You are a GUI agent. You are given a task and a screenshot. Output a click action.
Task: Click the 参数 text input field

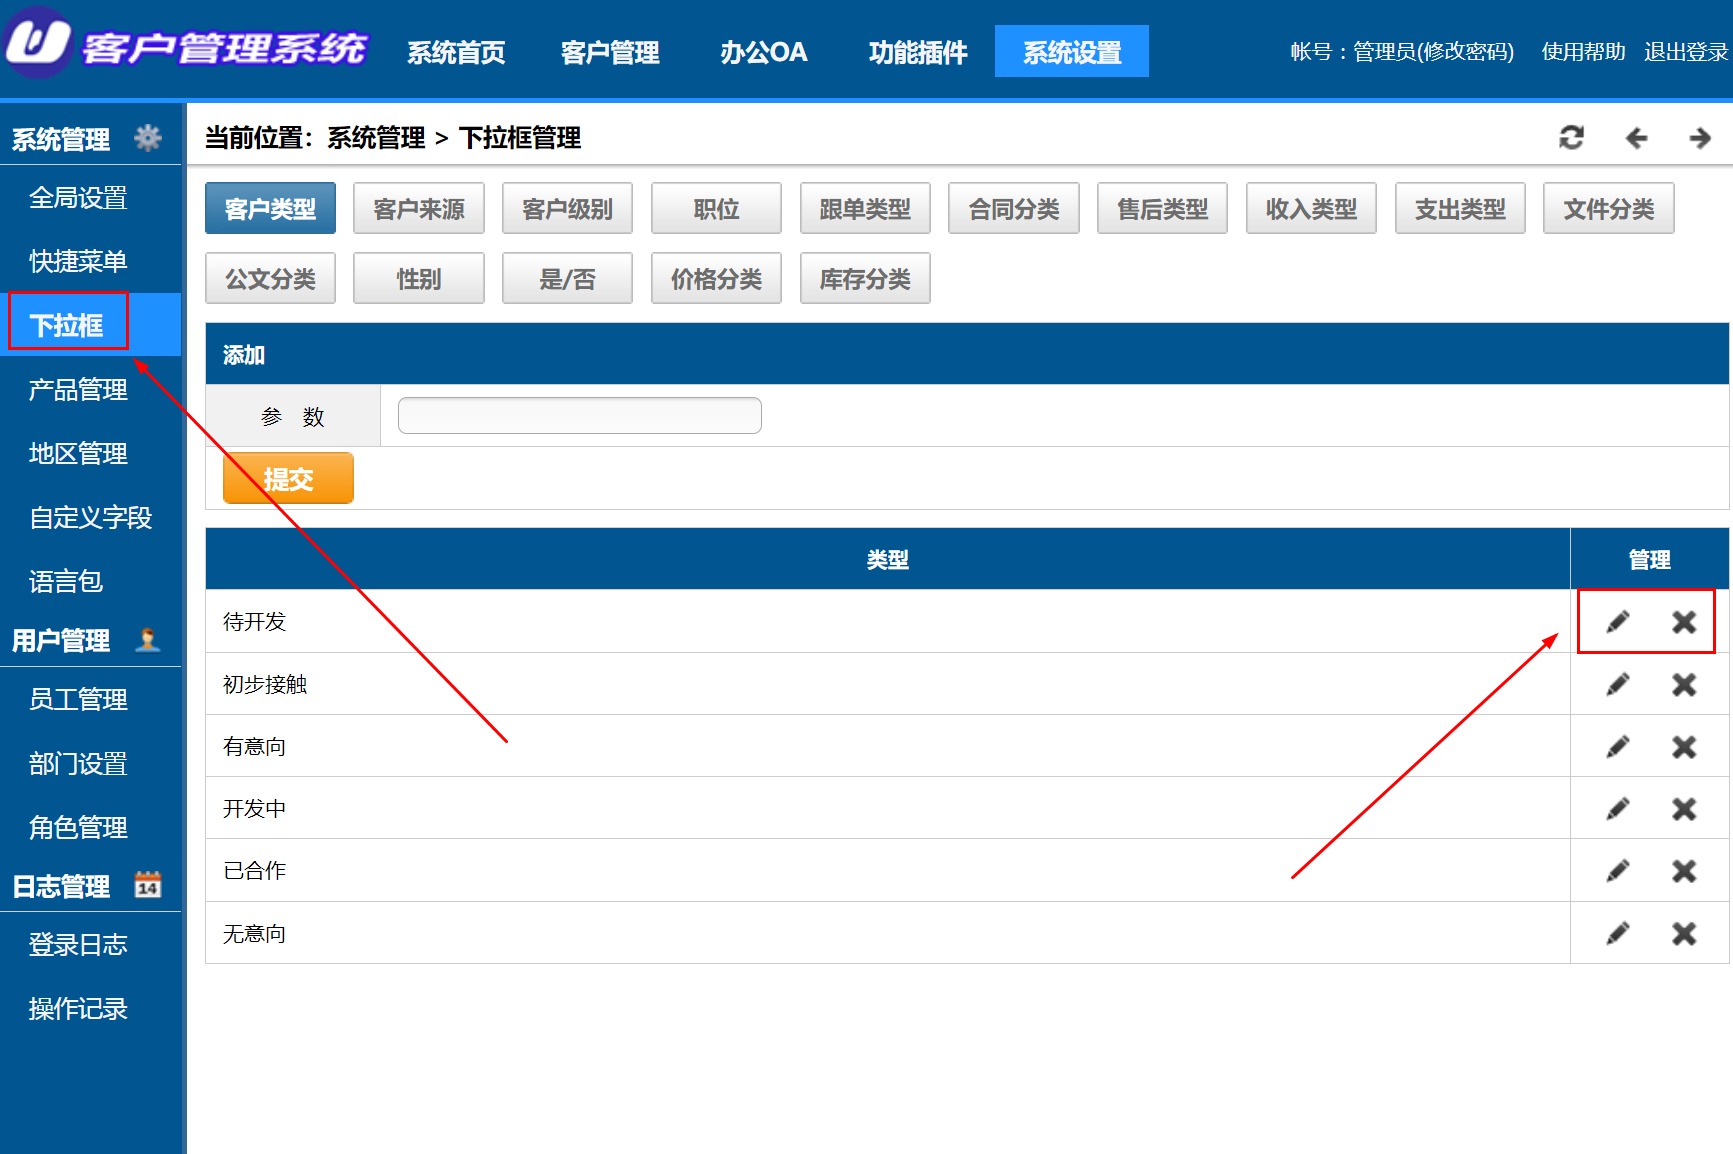coord(579,416)
